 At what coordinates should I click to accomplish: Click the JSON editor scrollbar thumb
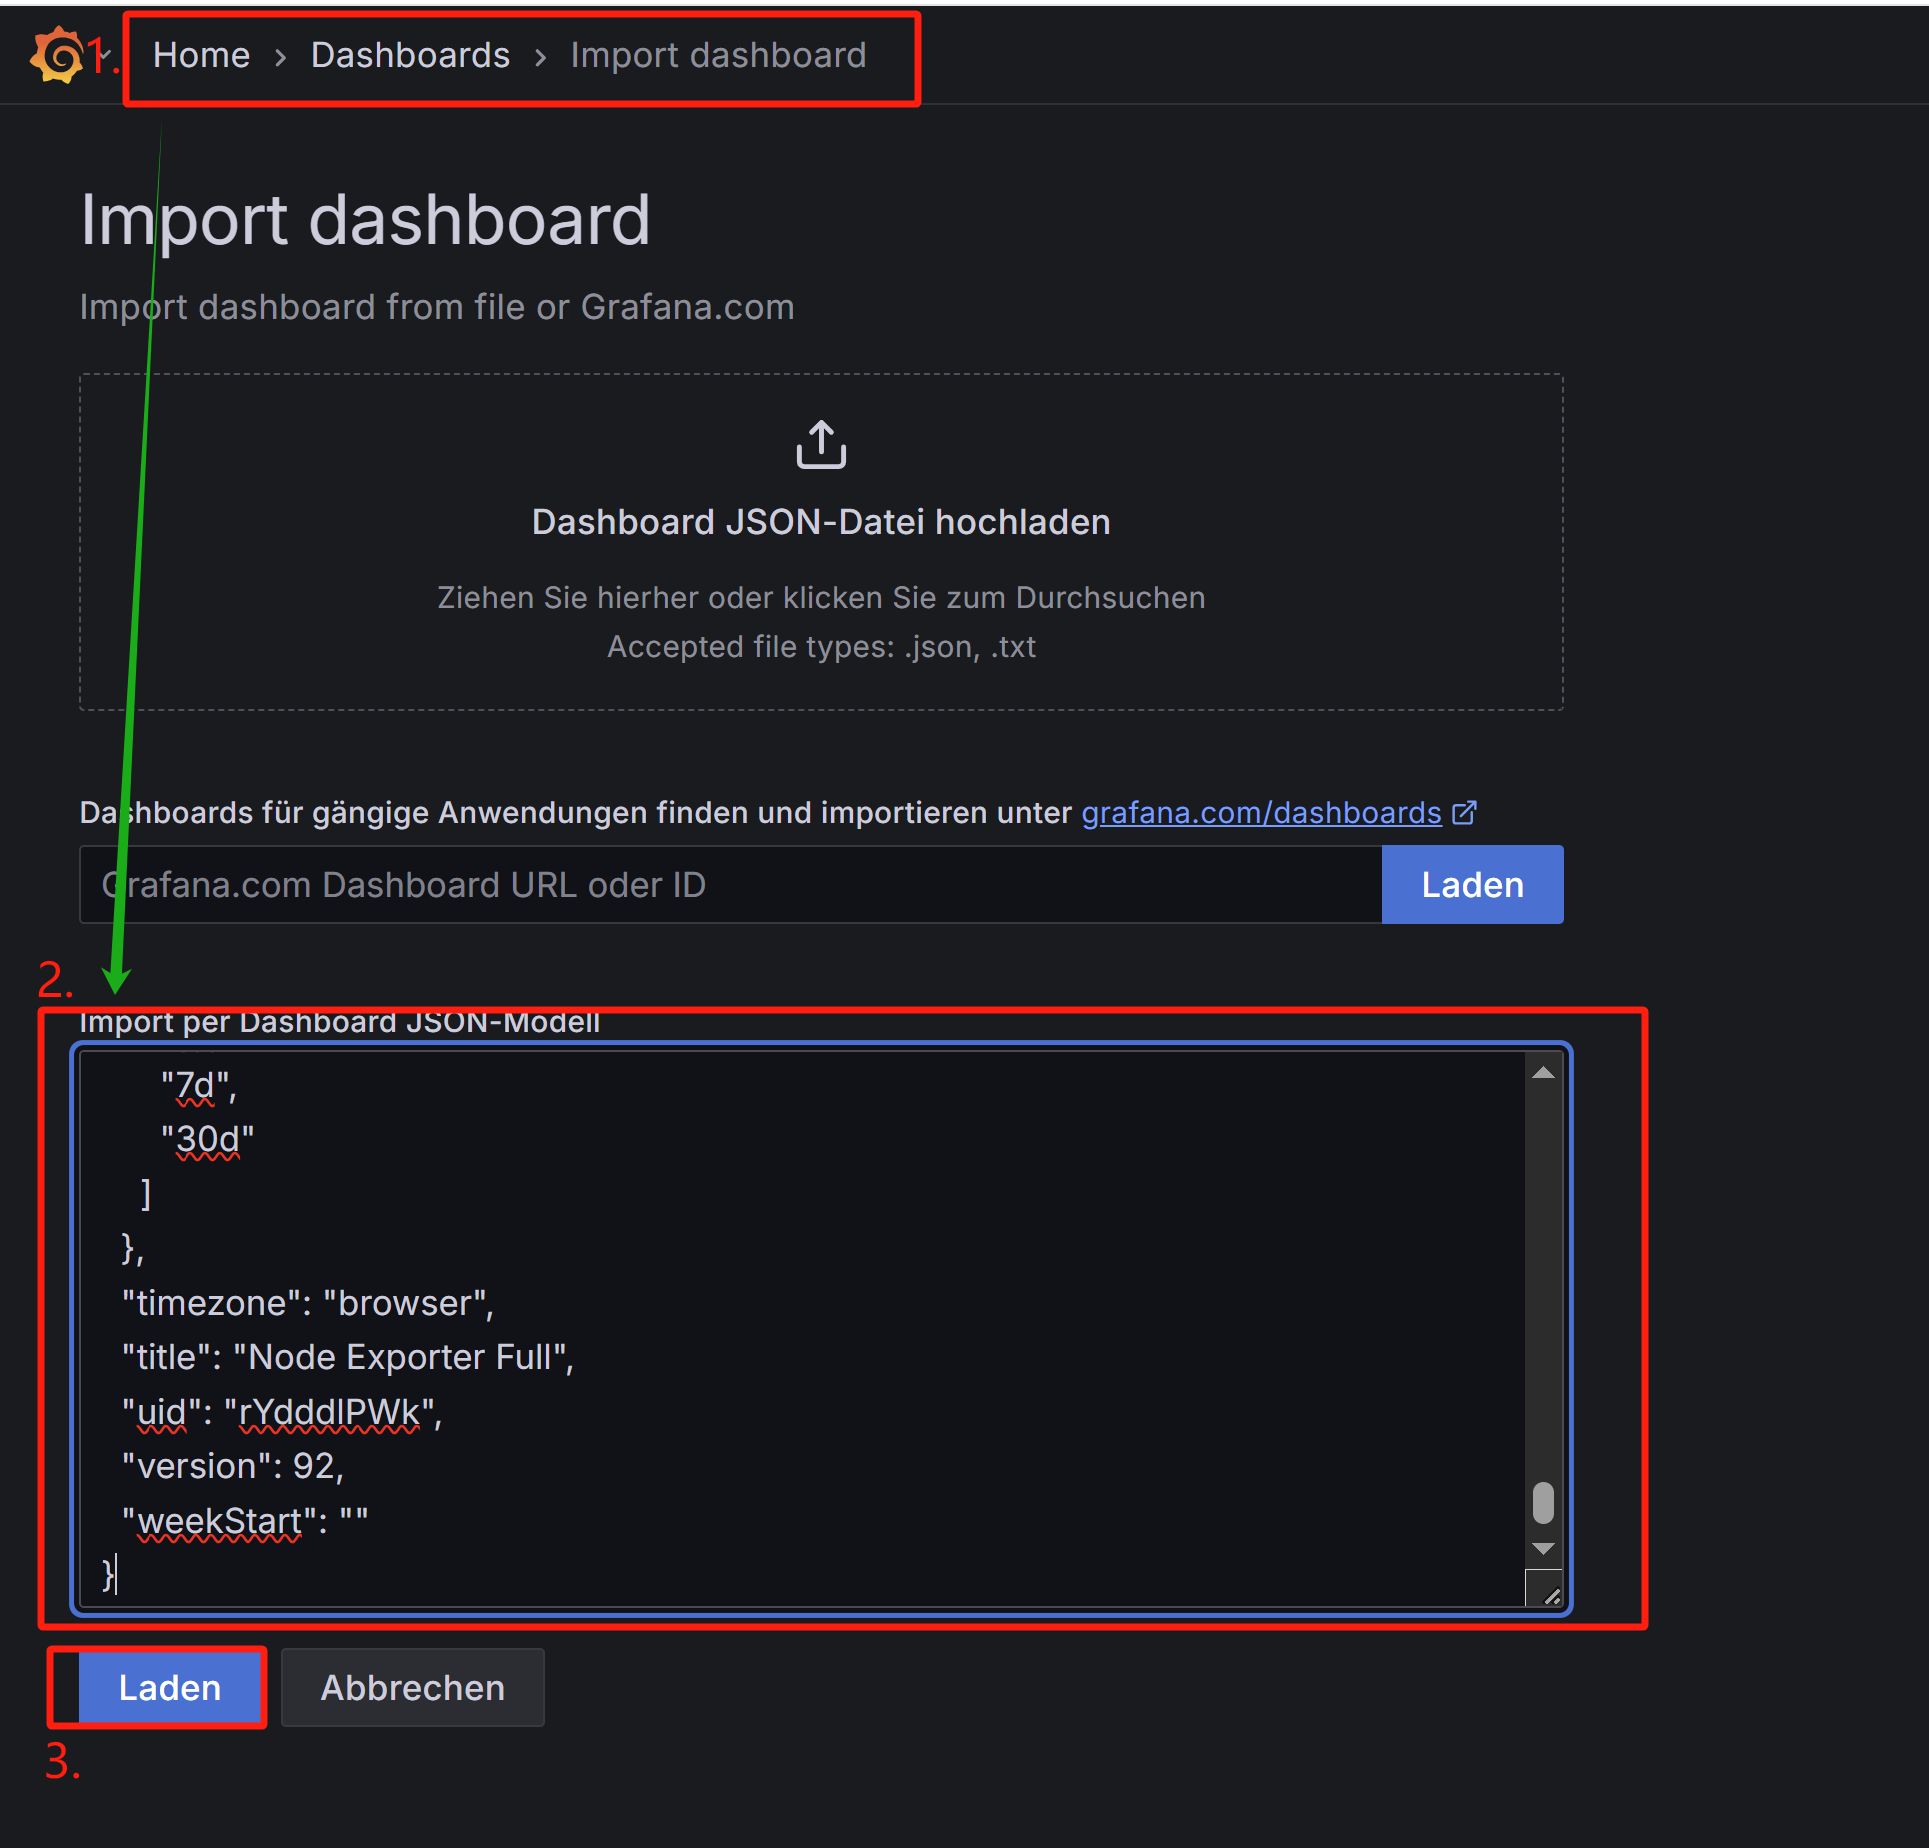pos(1543,1502)
